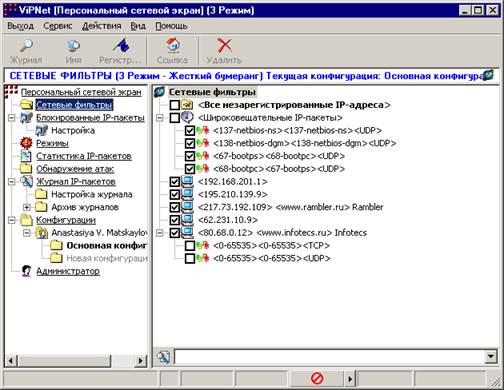This screenshot has height=390, width=504.
Task: Click the bottom search input field
Action: coord(329,357)
